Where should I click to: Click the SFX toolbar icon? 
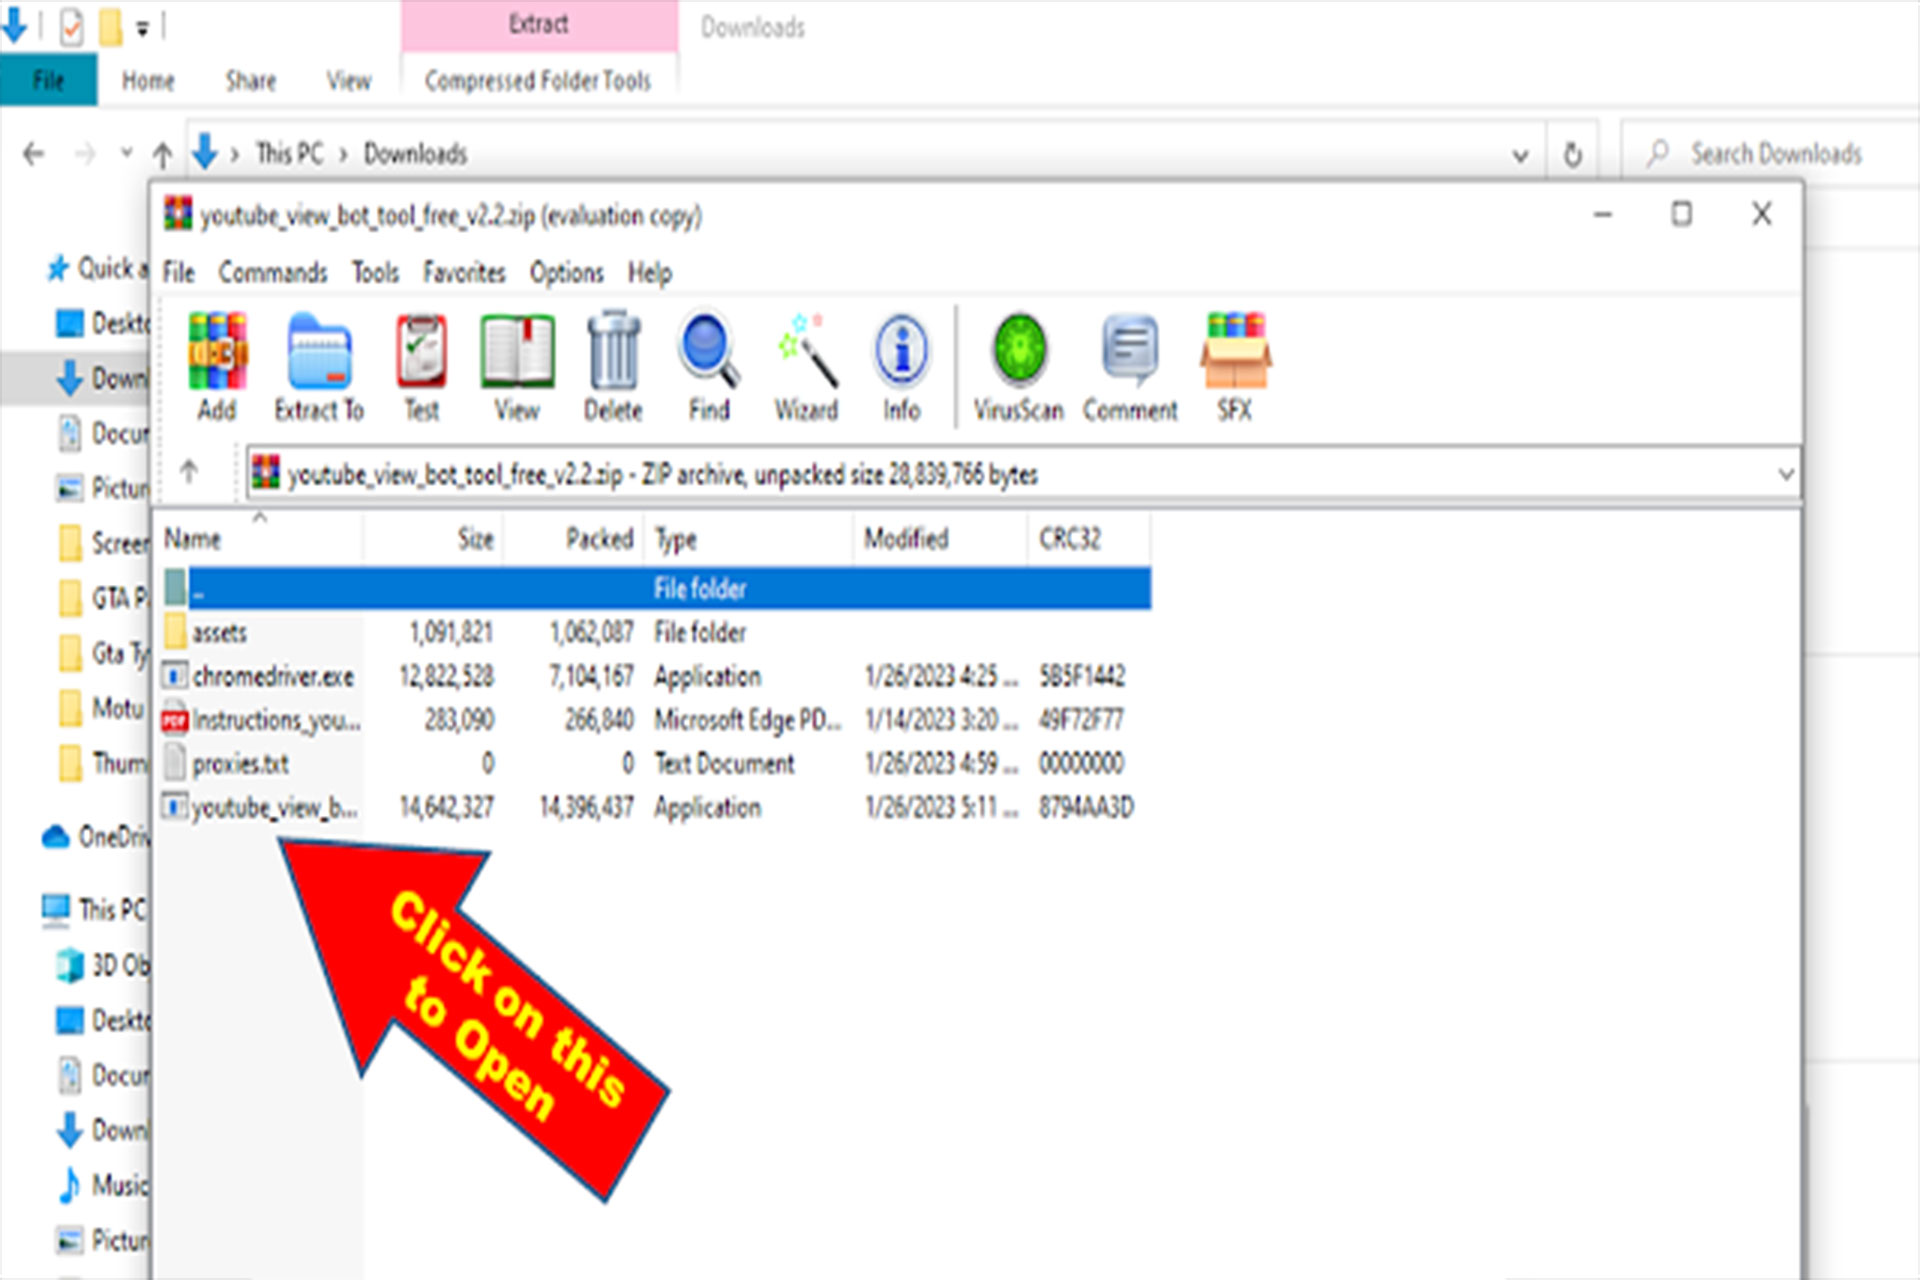tap(1235, 366)
